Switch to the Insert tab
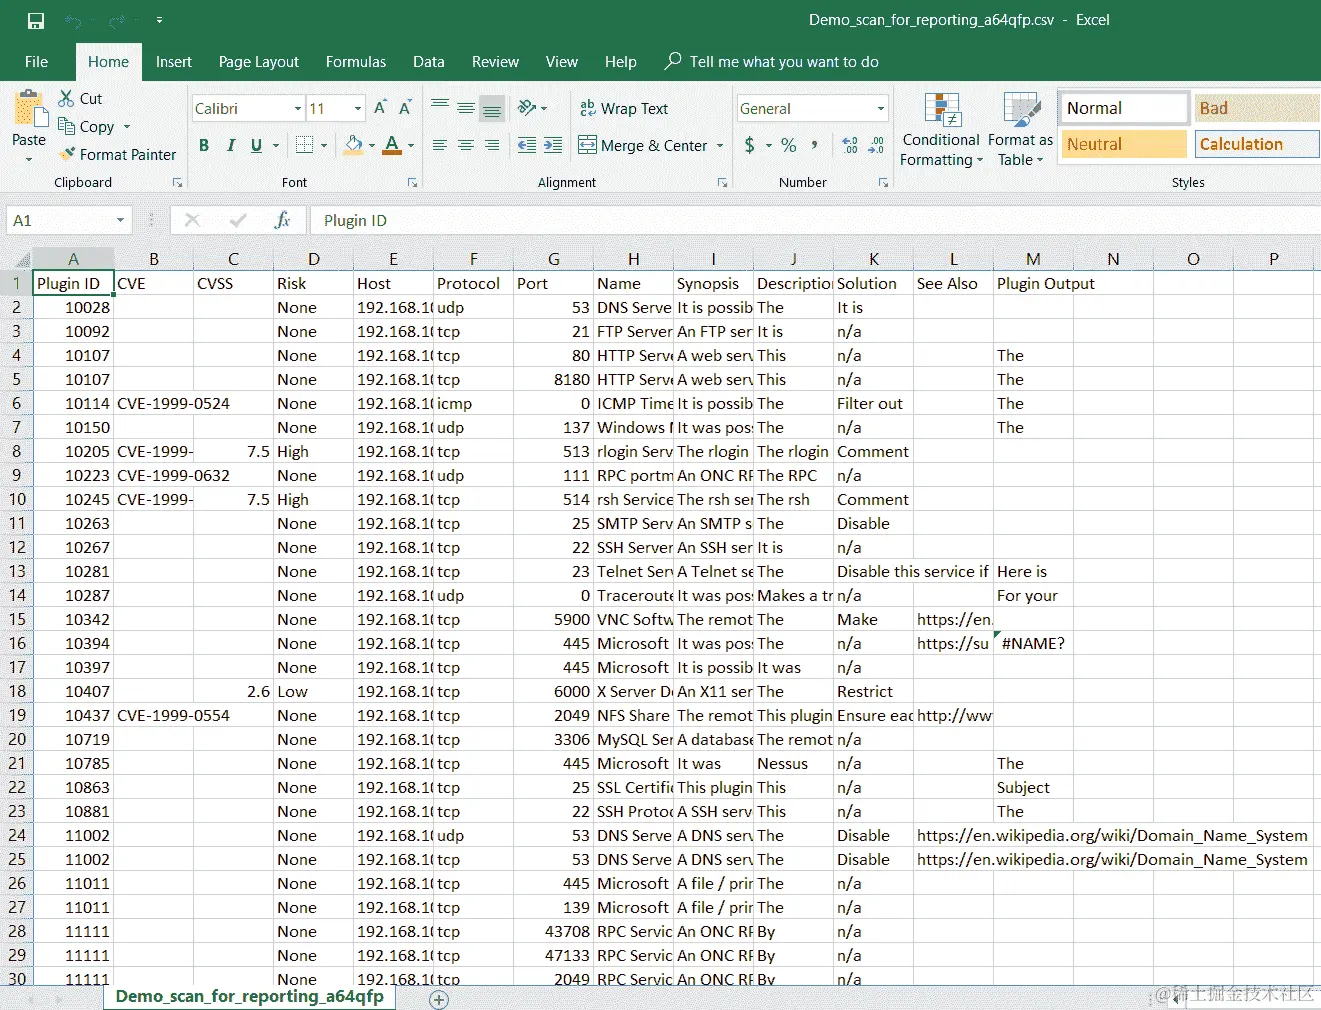The height and width of the screenshot is (1010, 1321). [x=174, y=61]
